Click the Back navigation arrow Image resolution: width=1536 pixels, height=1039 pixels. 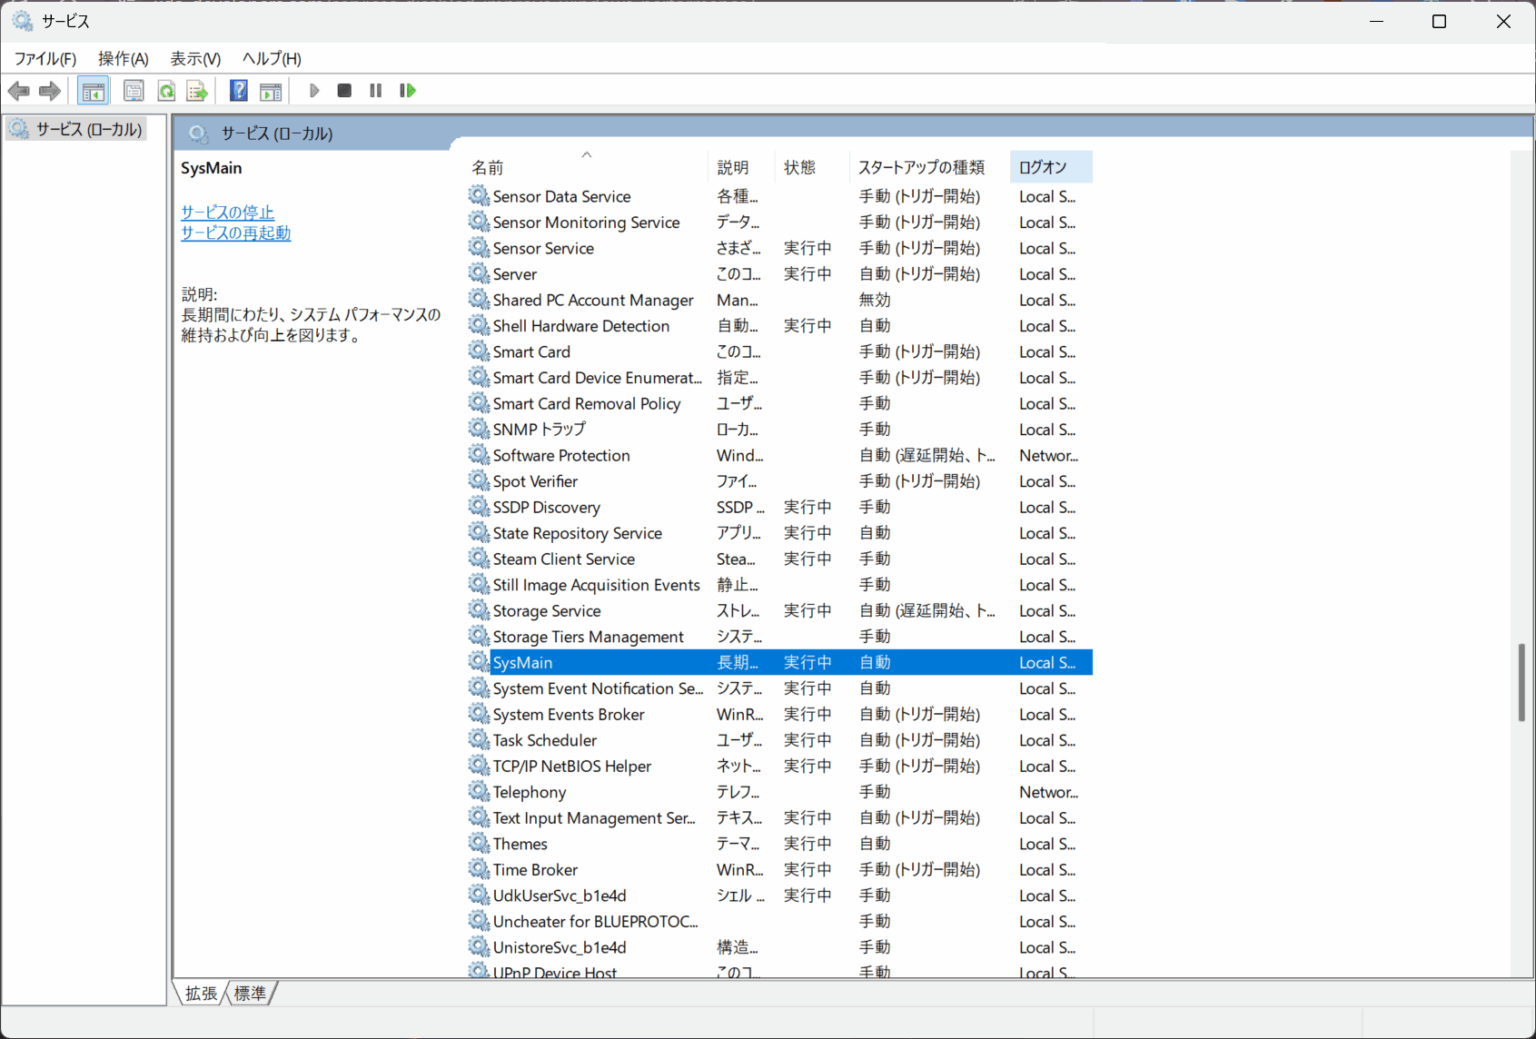(18, 90)
